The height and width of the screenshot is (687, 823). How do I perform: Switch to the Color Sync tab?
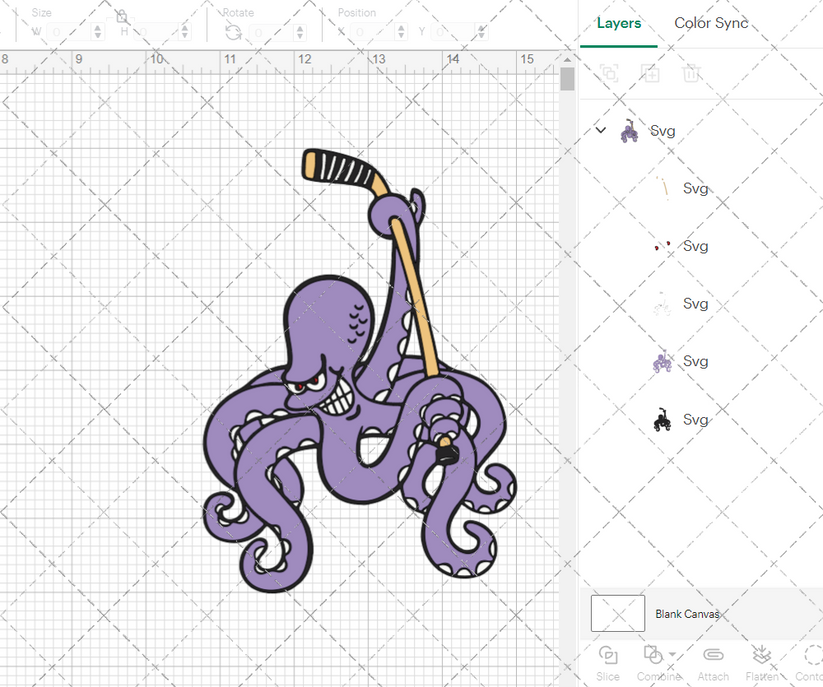click(711, 23)
